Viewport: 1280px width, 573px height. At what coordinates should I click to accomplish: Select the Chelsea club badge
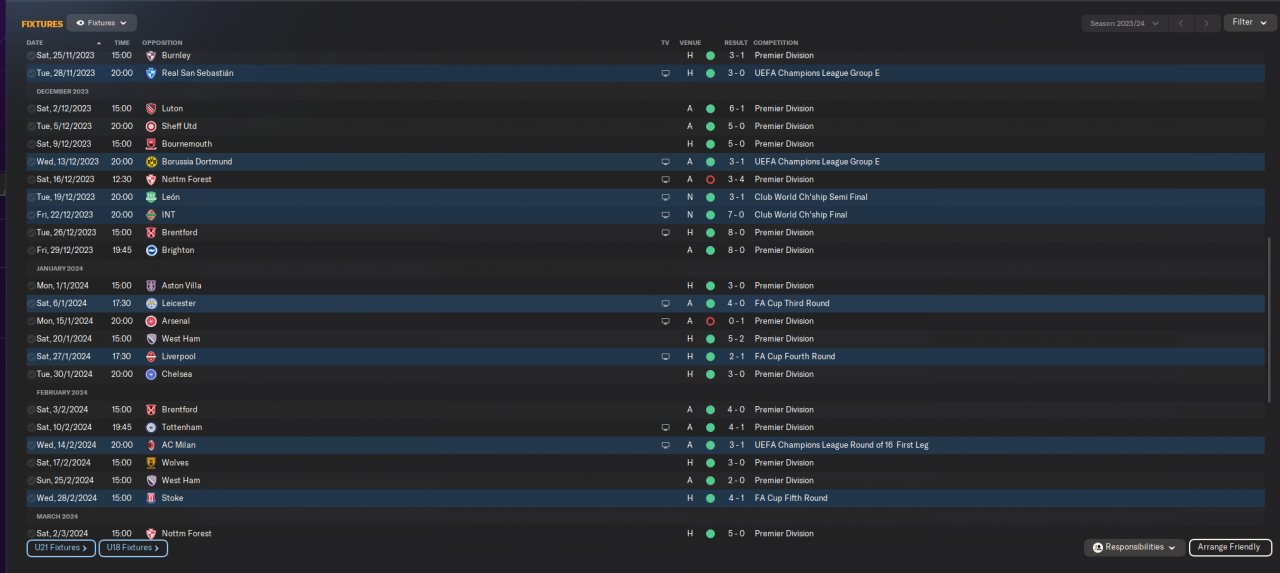click(151, 374)
